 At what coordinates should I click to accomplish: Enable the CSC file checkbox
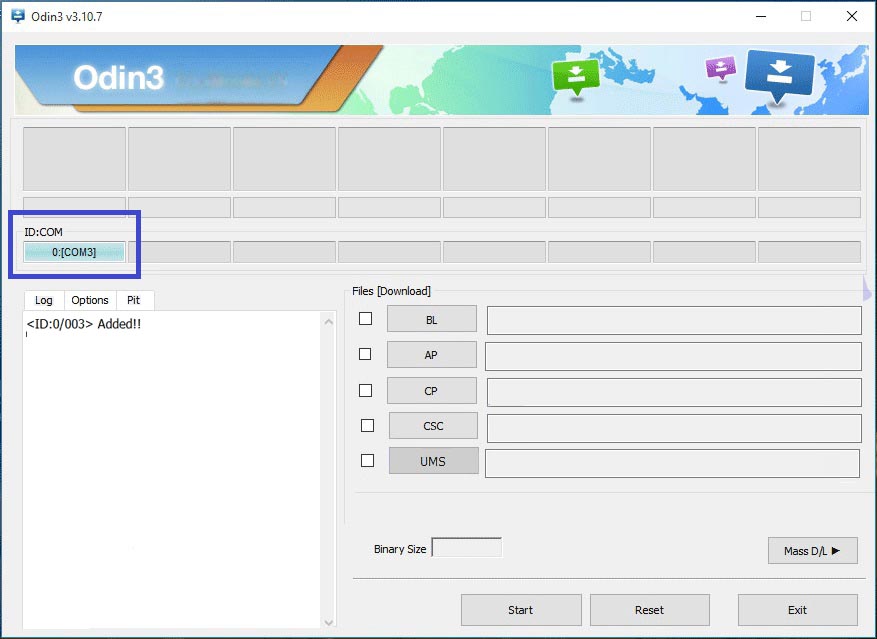pyautogui.click(x=367, y=425)
